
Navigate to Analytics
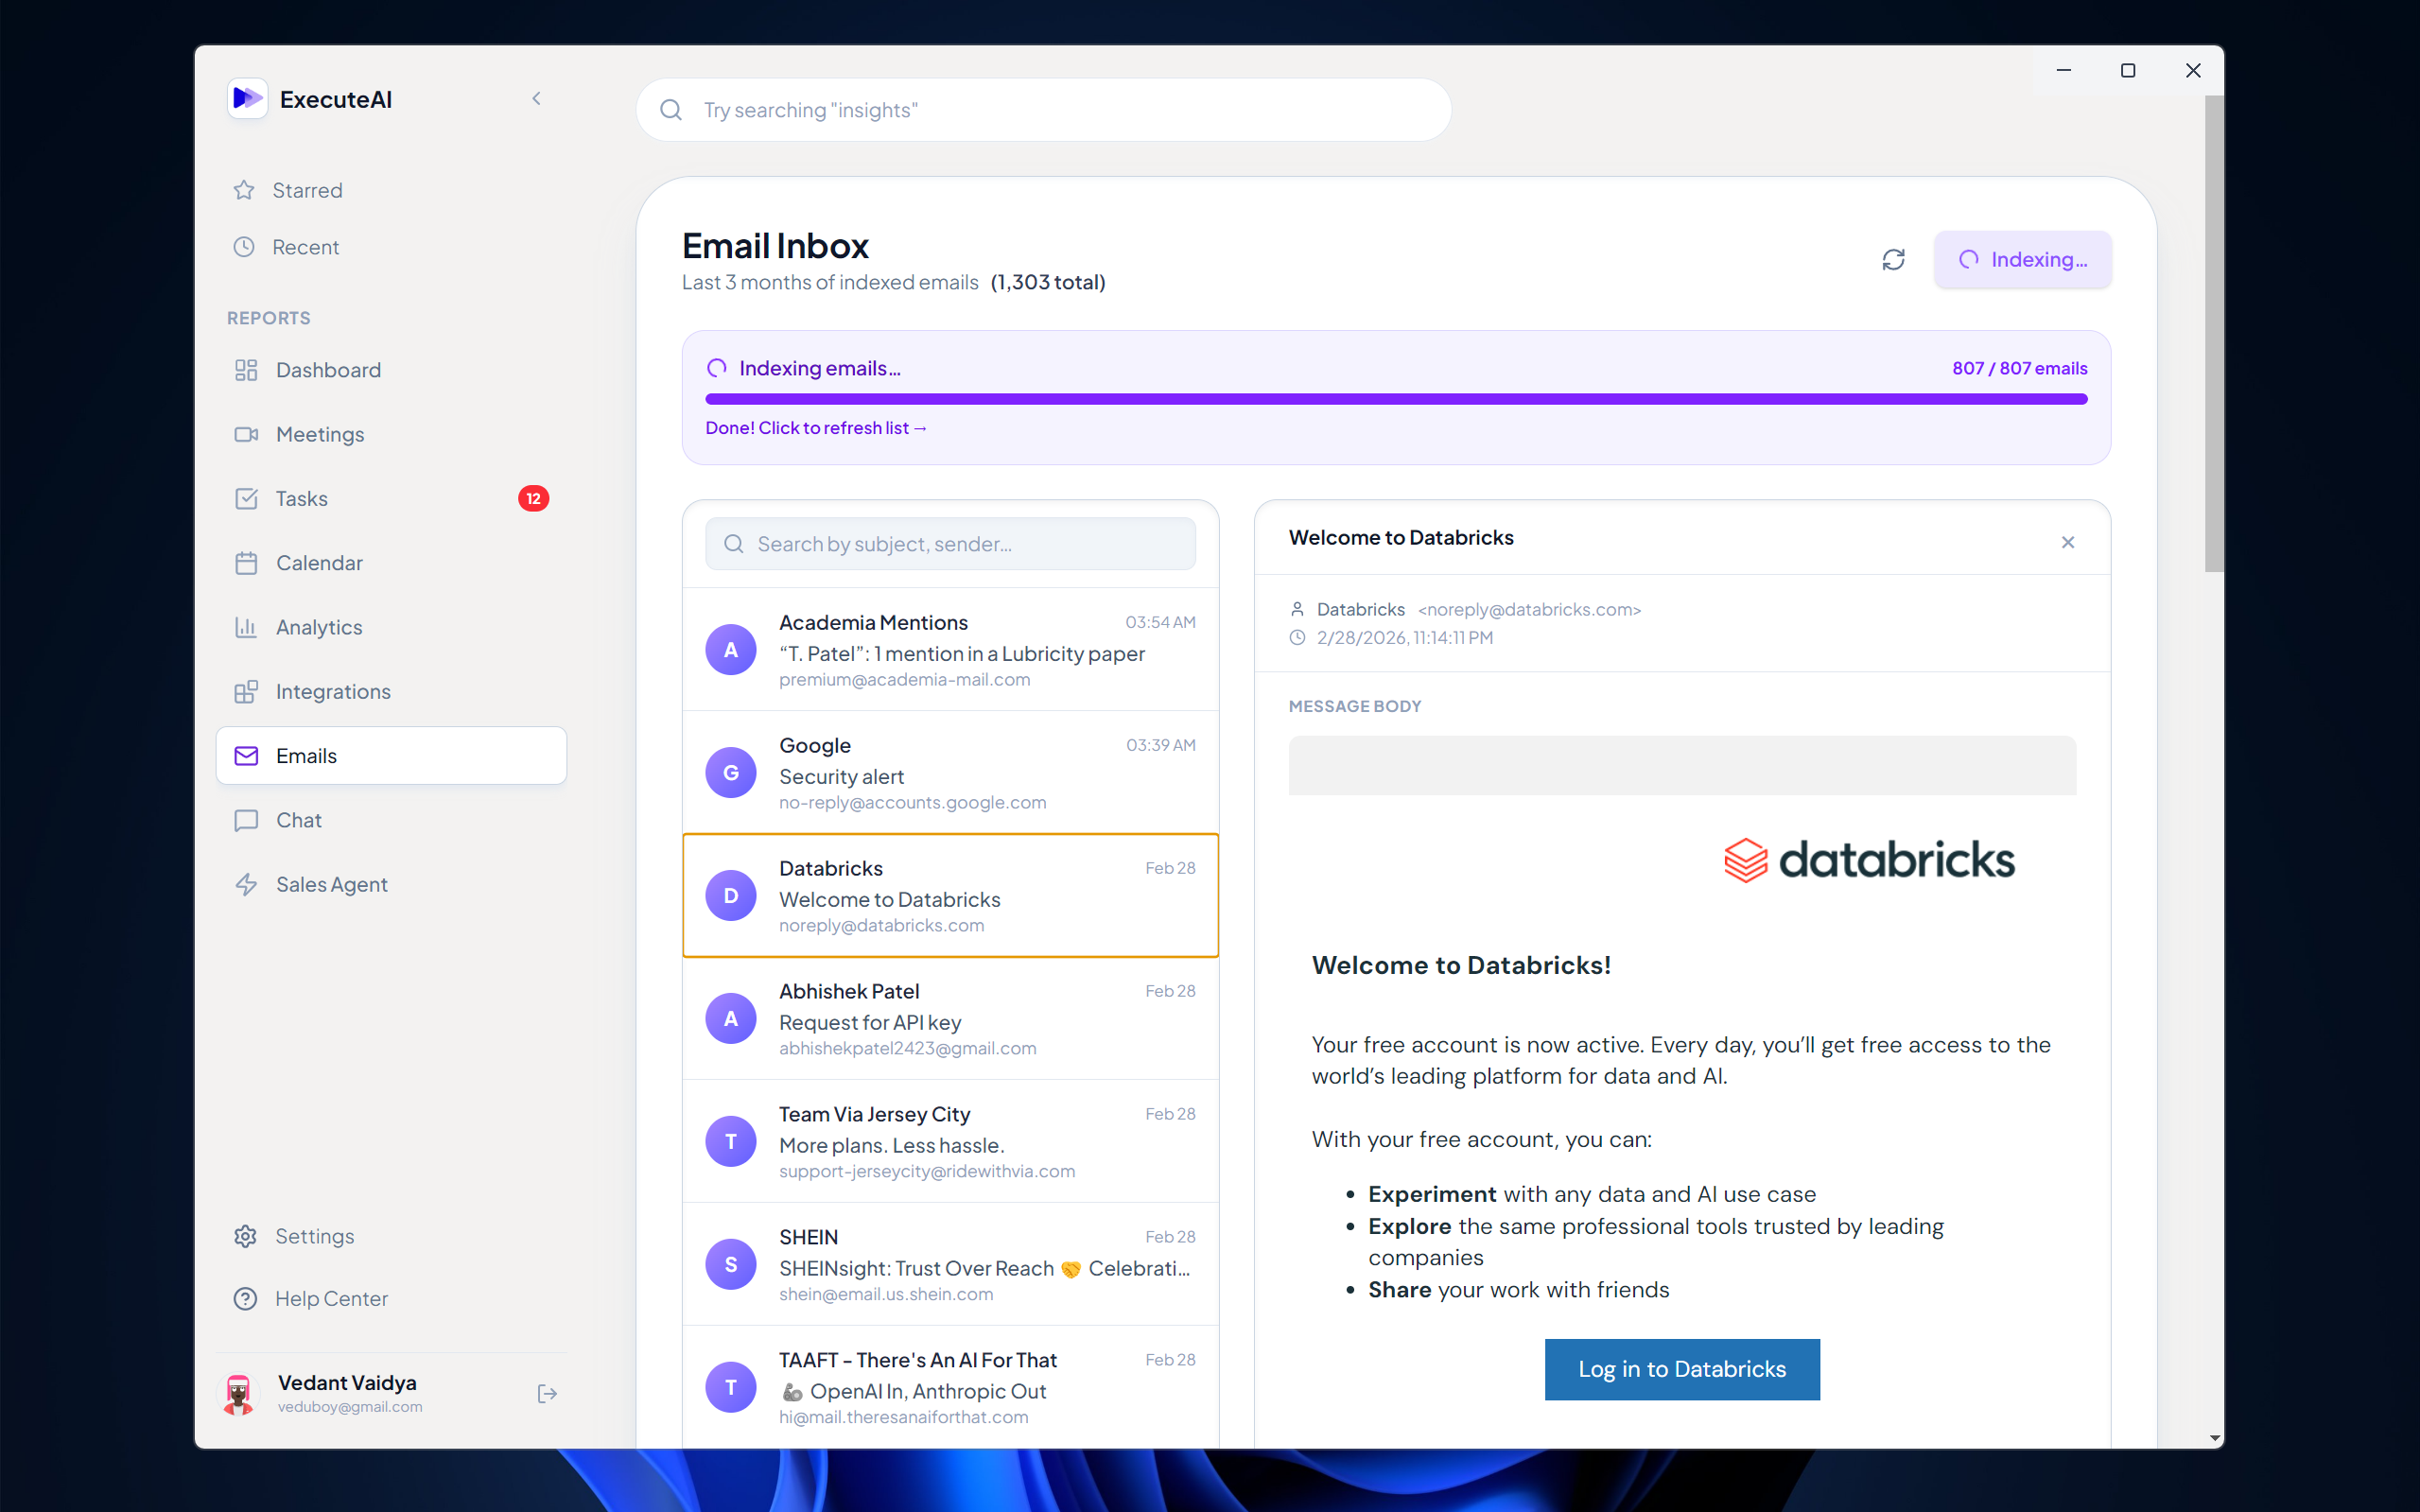(x=319, y=627)
